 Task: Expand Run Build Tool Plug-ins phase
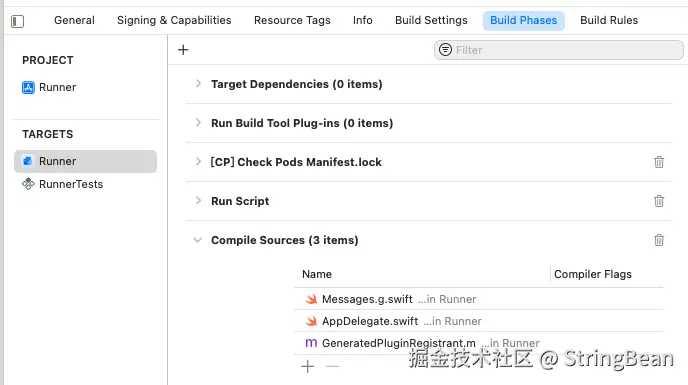click(x=198, y=122)
